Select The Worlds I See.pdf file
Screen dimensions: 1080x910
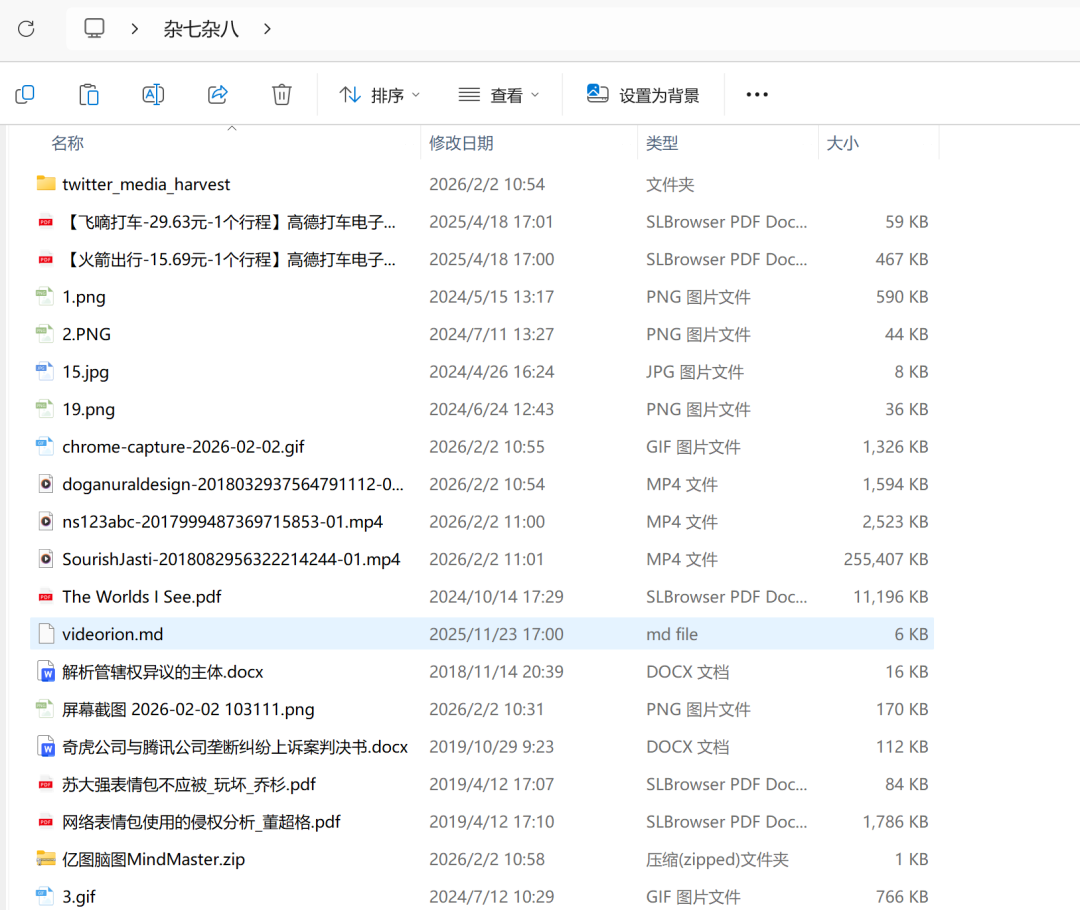click(x=141, y=597)
